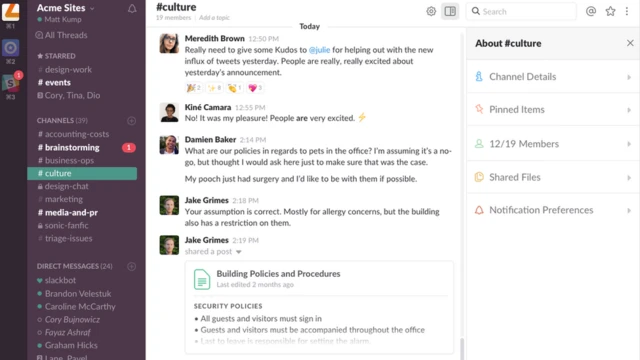This screenshot has width=640, height=360.
Task: Switch to the third workspace with notification badge
Action: pos(11,83)
